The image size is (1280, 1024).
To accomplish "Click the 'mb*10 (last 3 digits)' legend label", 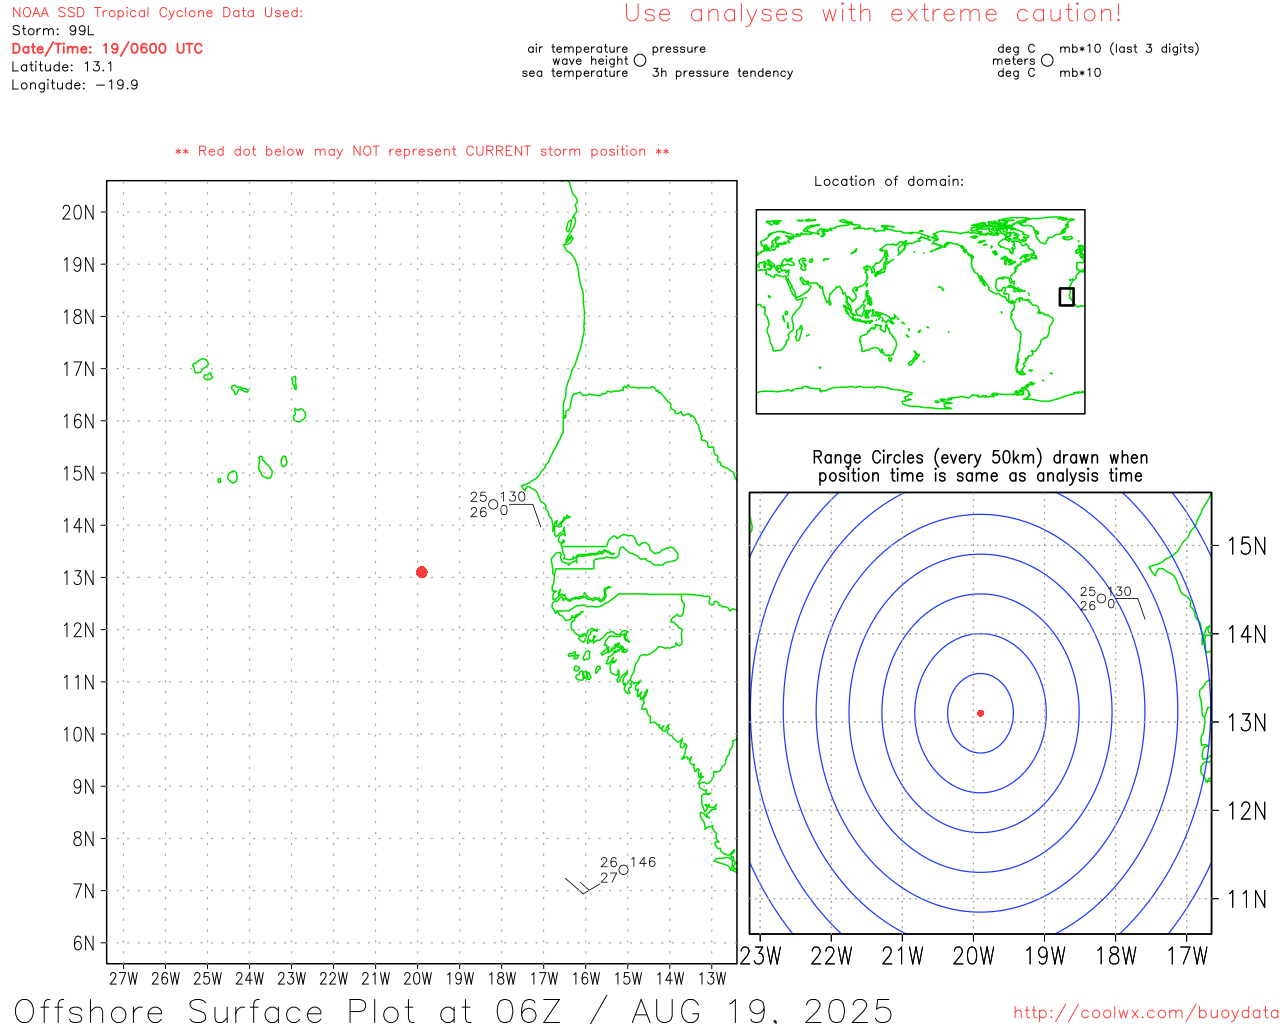I will pyautogui.click(x=1129, y=49).
